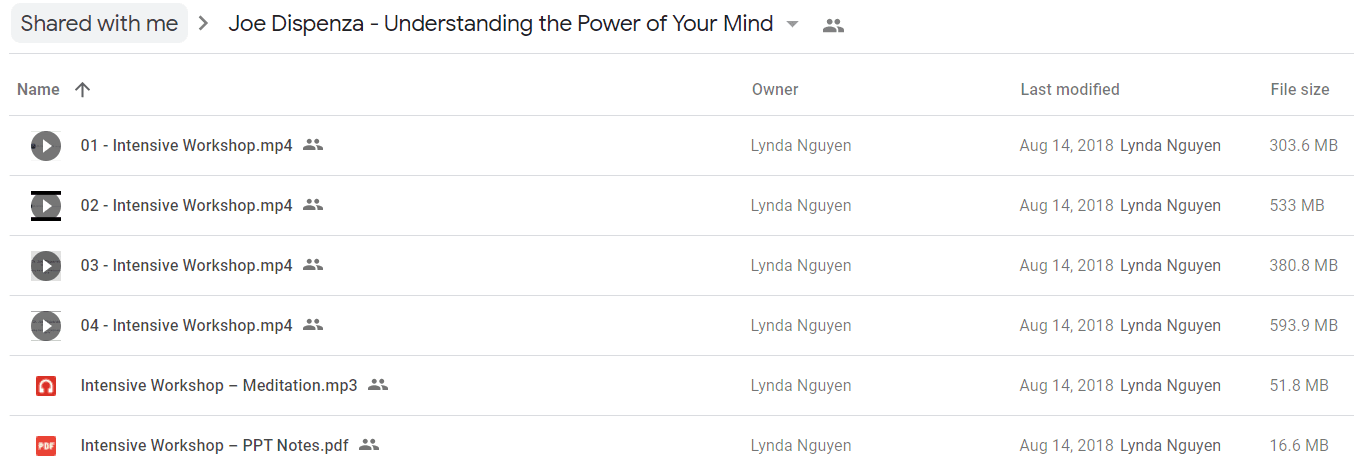Image resolution: width=1354 pixels, height=468 pixels.
Task: Sort files by Name column header
Action: (x=38, y=89)
